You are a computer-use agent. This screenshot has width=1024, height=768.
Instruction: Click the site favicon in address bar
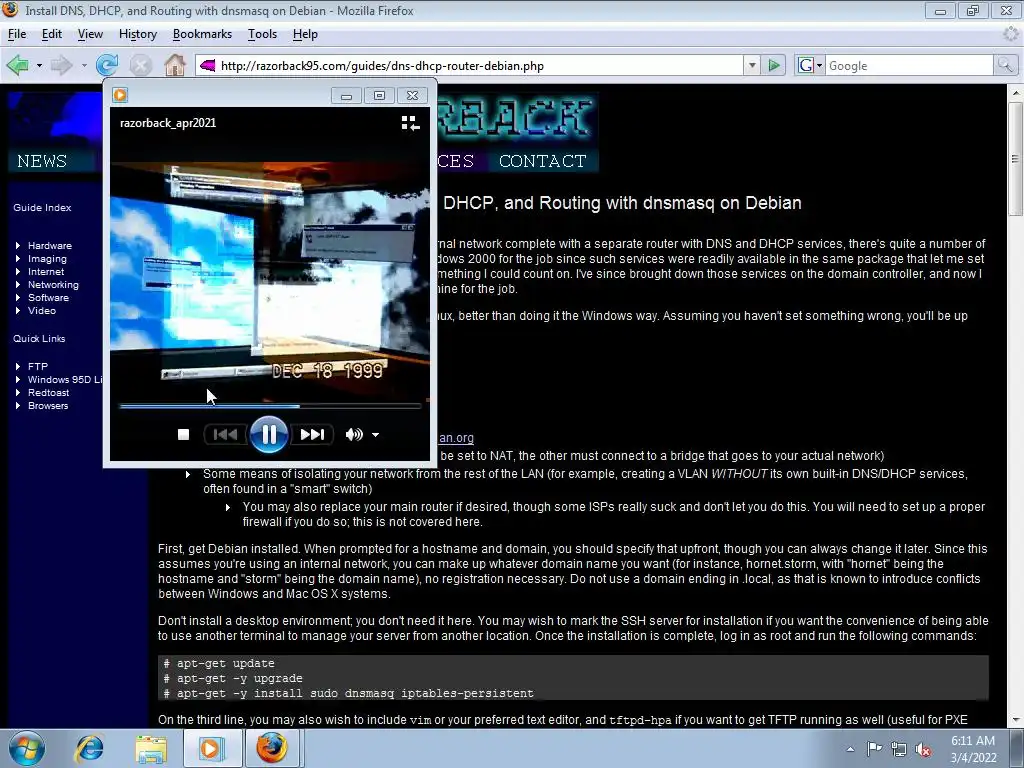coord(208,65)
